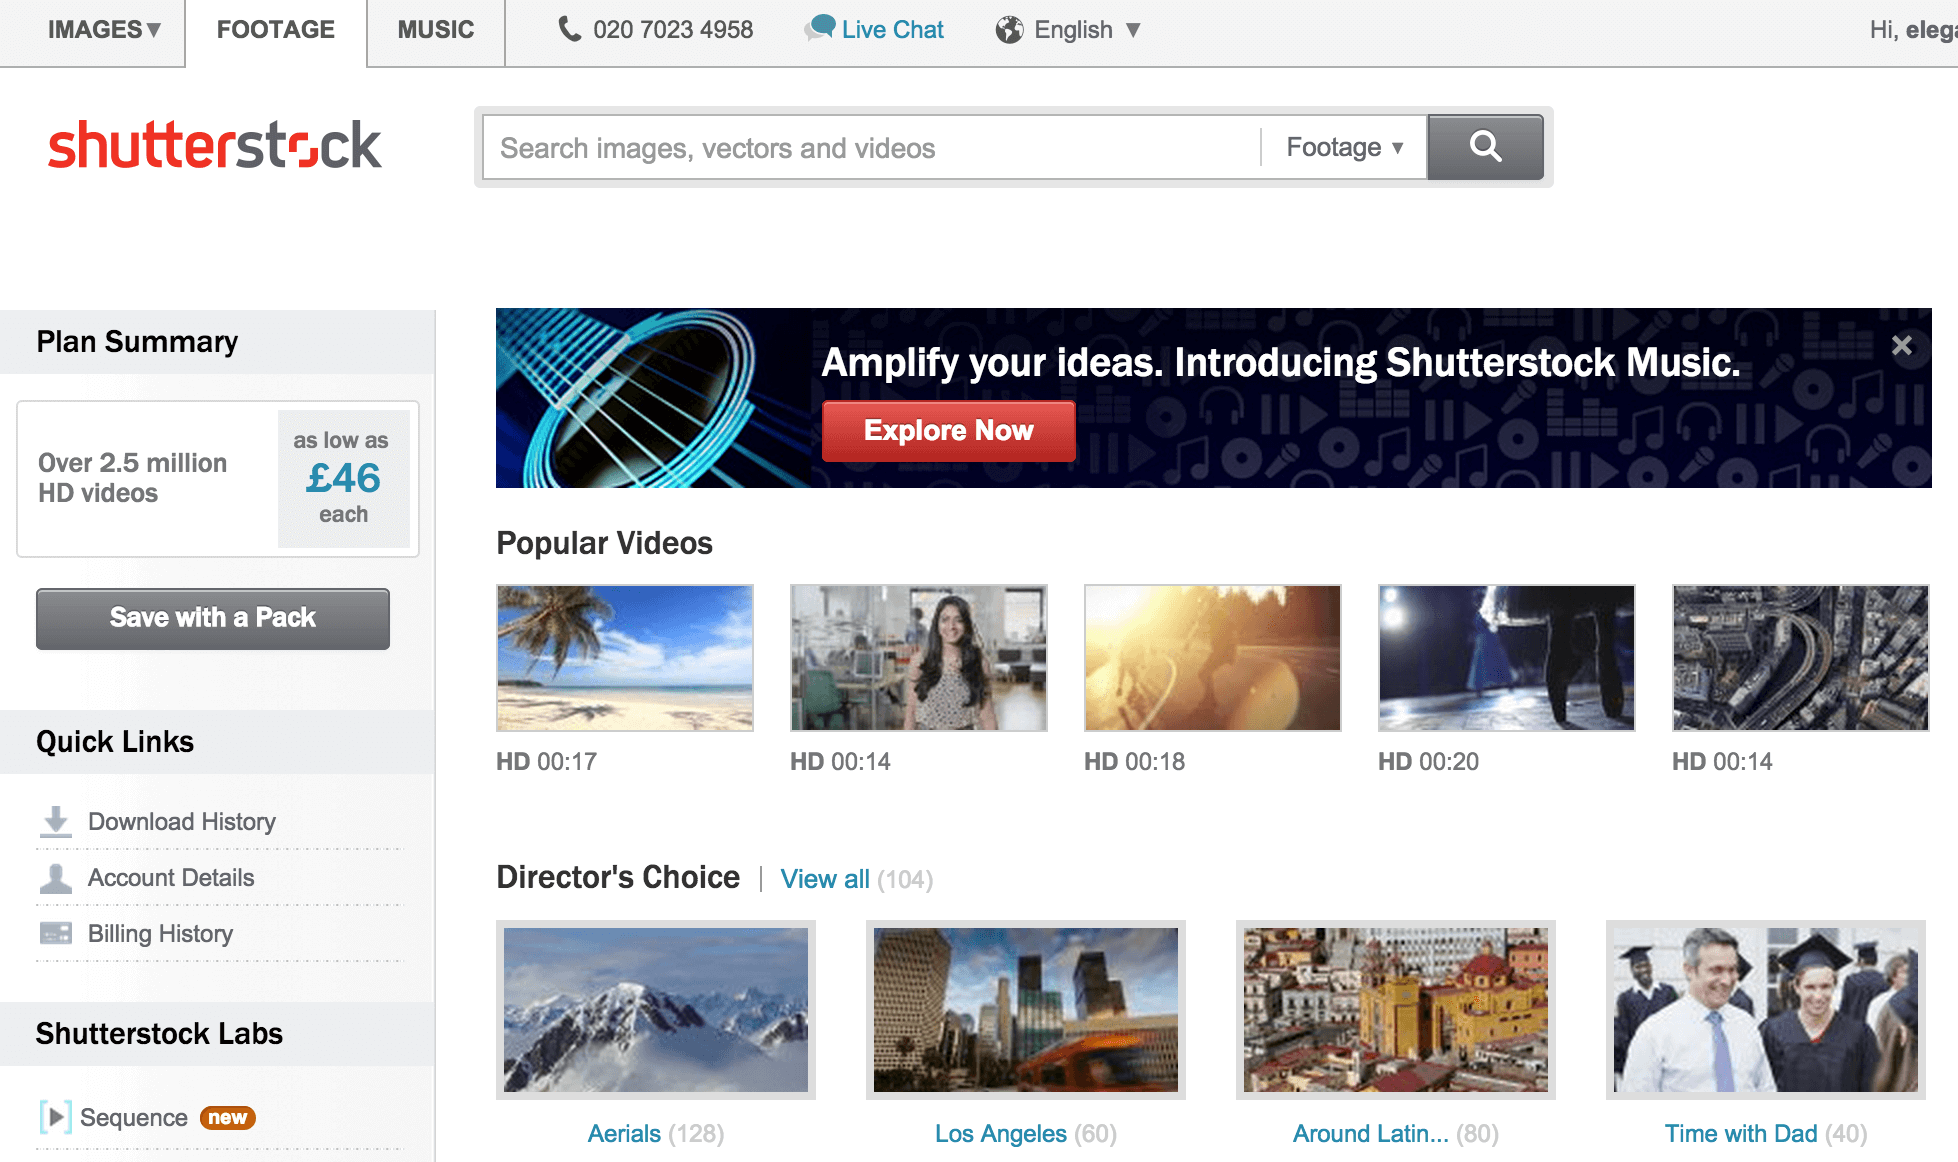Click inside the search input field
Viewport: 1958px width, 1162px height.
860,147
